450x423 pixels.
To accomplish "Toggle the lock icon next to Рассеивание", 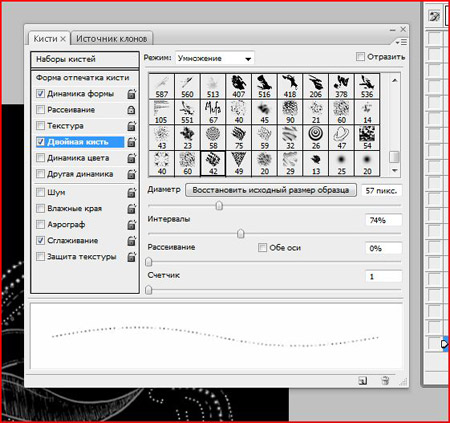I will [x=132, y=110].
